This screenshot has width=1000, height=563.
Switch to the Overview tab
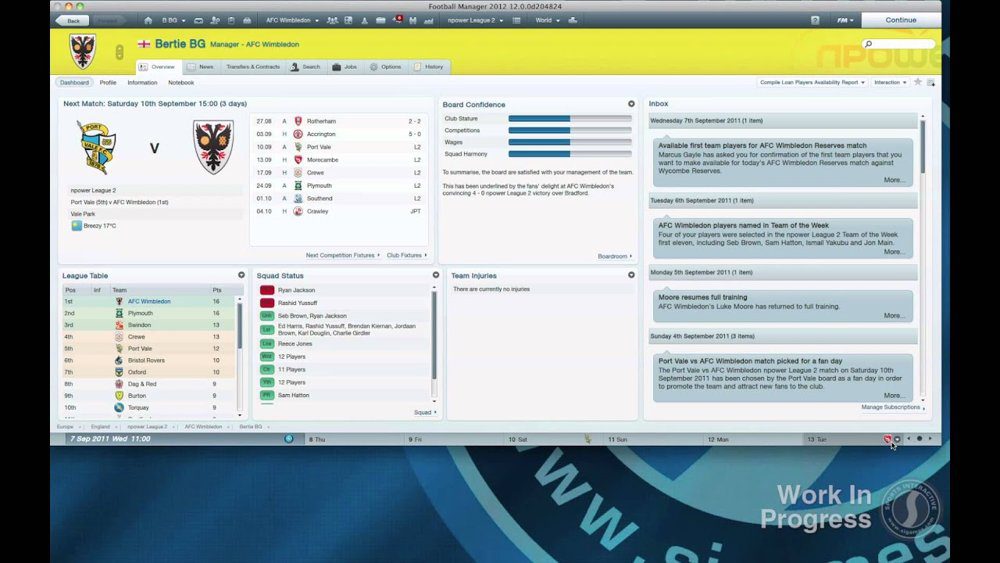tap(158, 67)
